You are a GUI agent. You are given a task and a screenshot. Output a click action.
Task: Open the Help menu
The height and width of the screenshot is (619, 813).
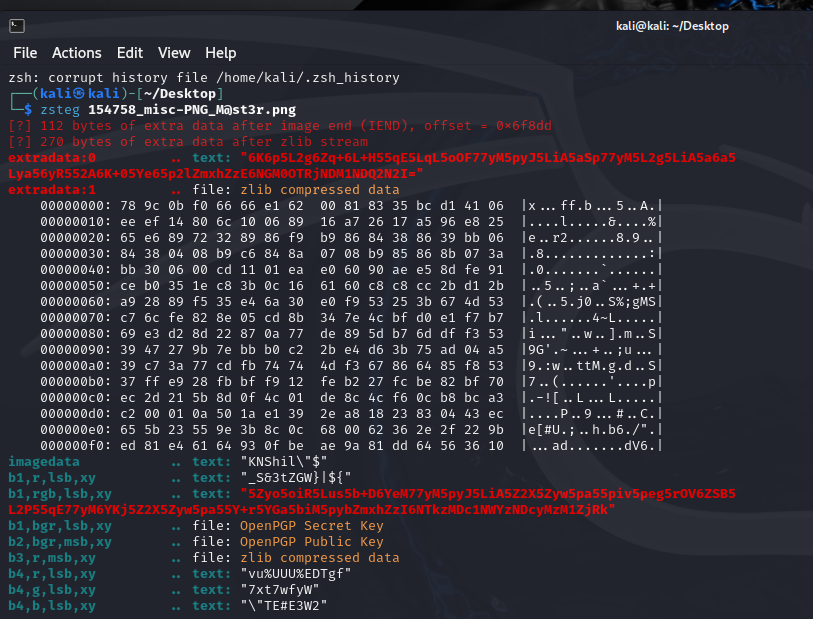pyautogui.click(x=220, y=52)
